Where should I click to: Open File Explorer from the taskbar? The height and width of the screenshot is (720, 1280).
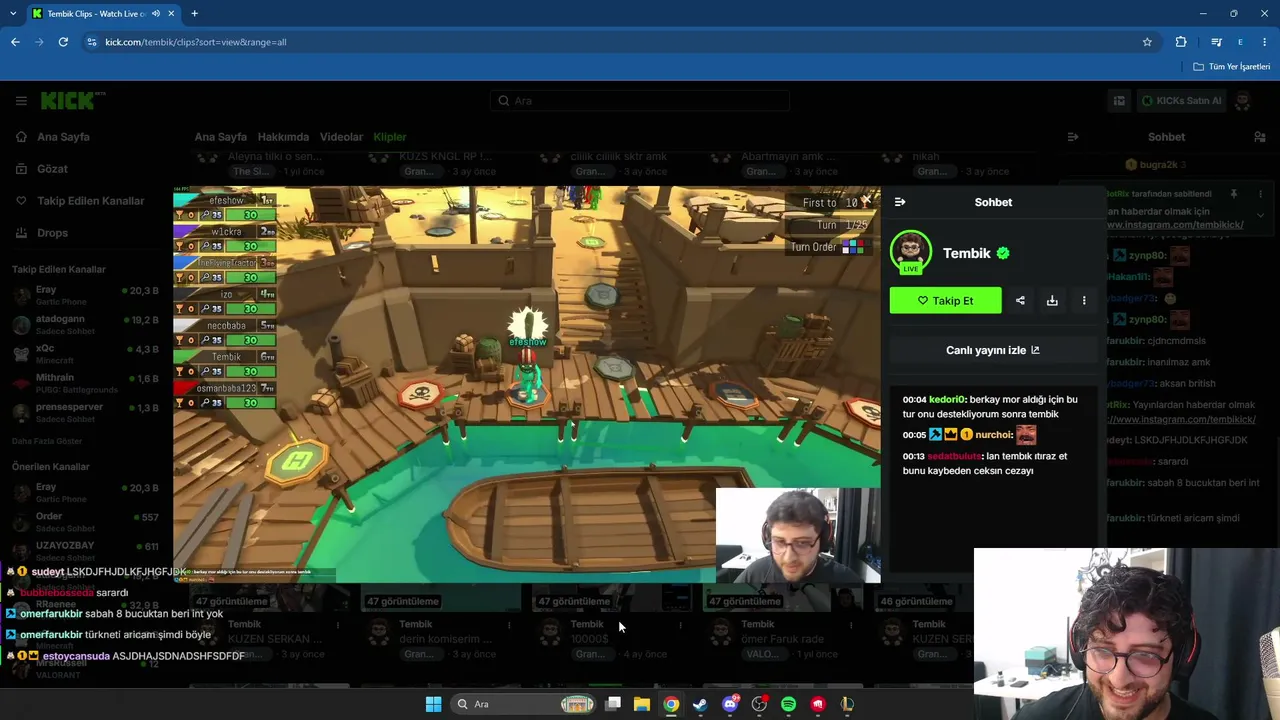(x=642, y=704)
